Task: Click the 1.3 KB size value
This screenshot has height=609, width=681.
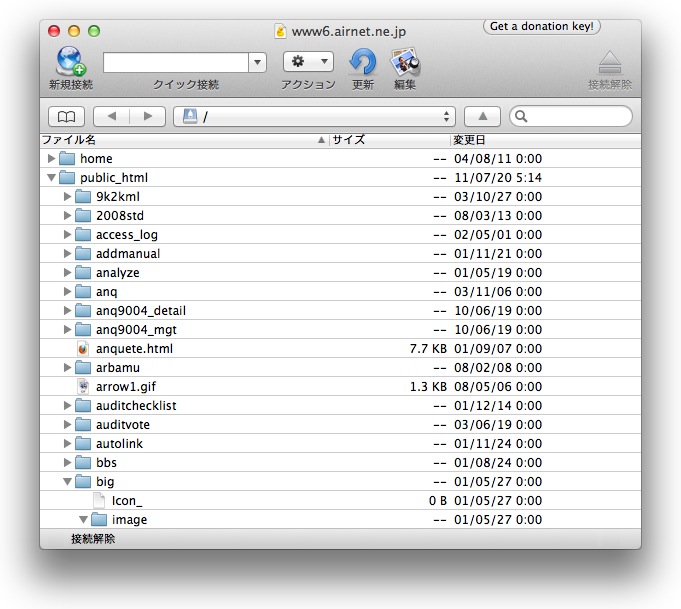Action: pyautogui.click(x=428, y=387)
